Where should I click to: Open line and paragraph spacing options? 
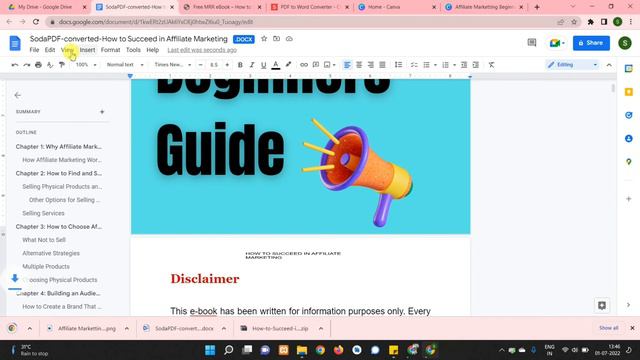click(x=398, y=65)
